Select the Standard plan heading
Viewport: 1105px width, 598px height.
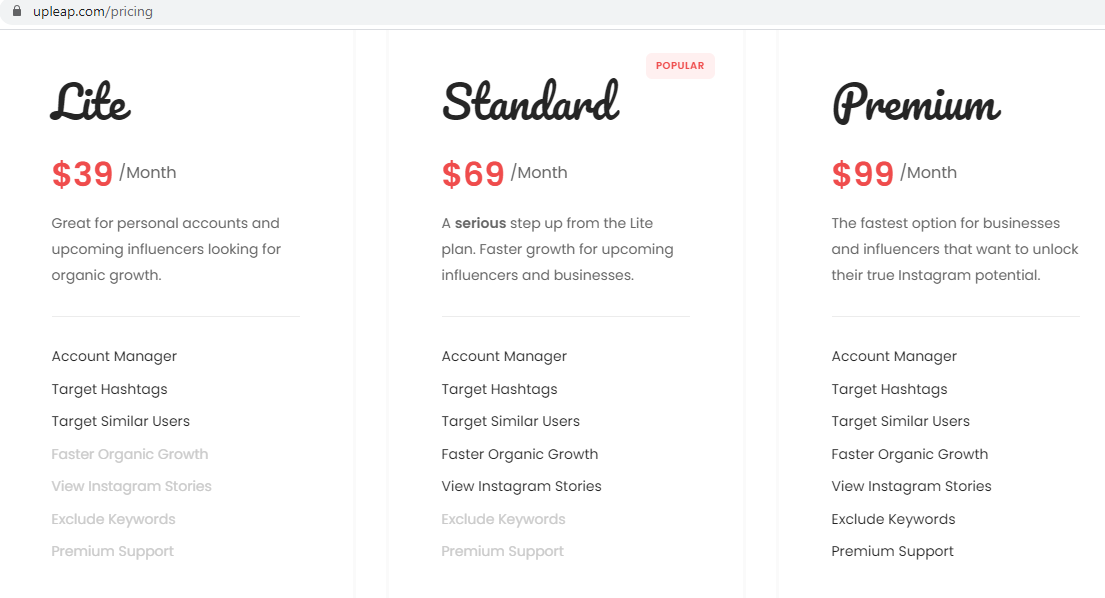(531, 101)
